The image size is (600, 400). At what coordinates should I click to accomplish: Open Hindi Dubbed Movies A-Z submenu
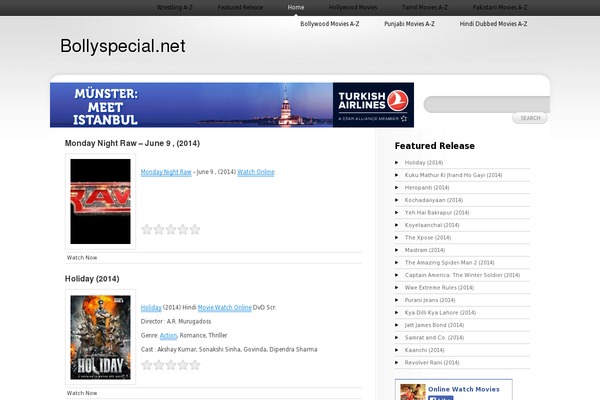point(493,24)
